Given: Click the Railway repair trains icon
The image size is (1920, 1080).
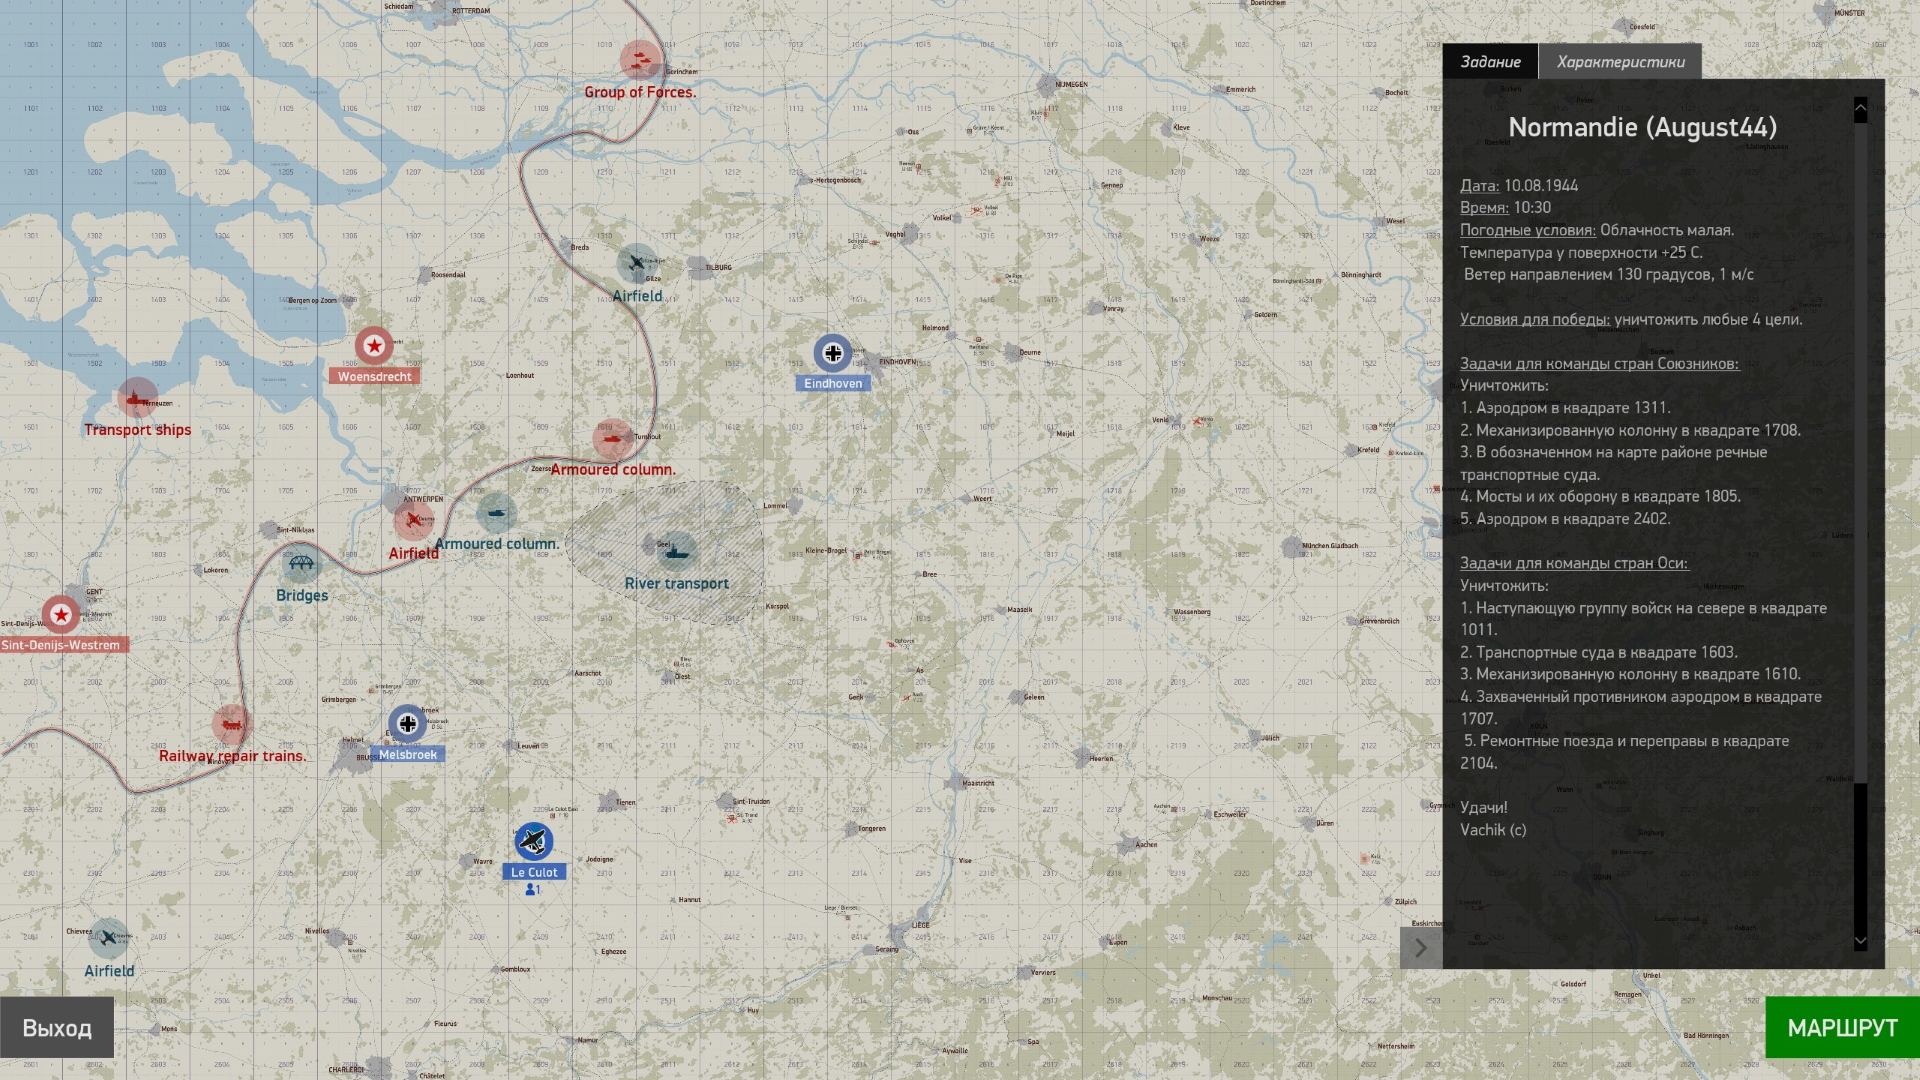Looking at the screenshot, I should [232, 724].
